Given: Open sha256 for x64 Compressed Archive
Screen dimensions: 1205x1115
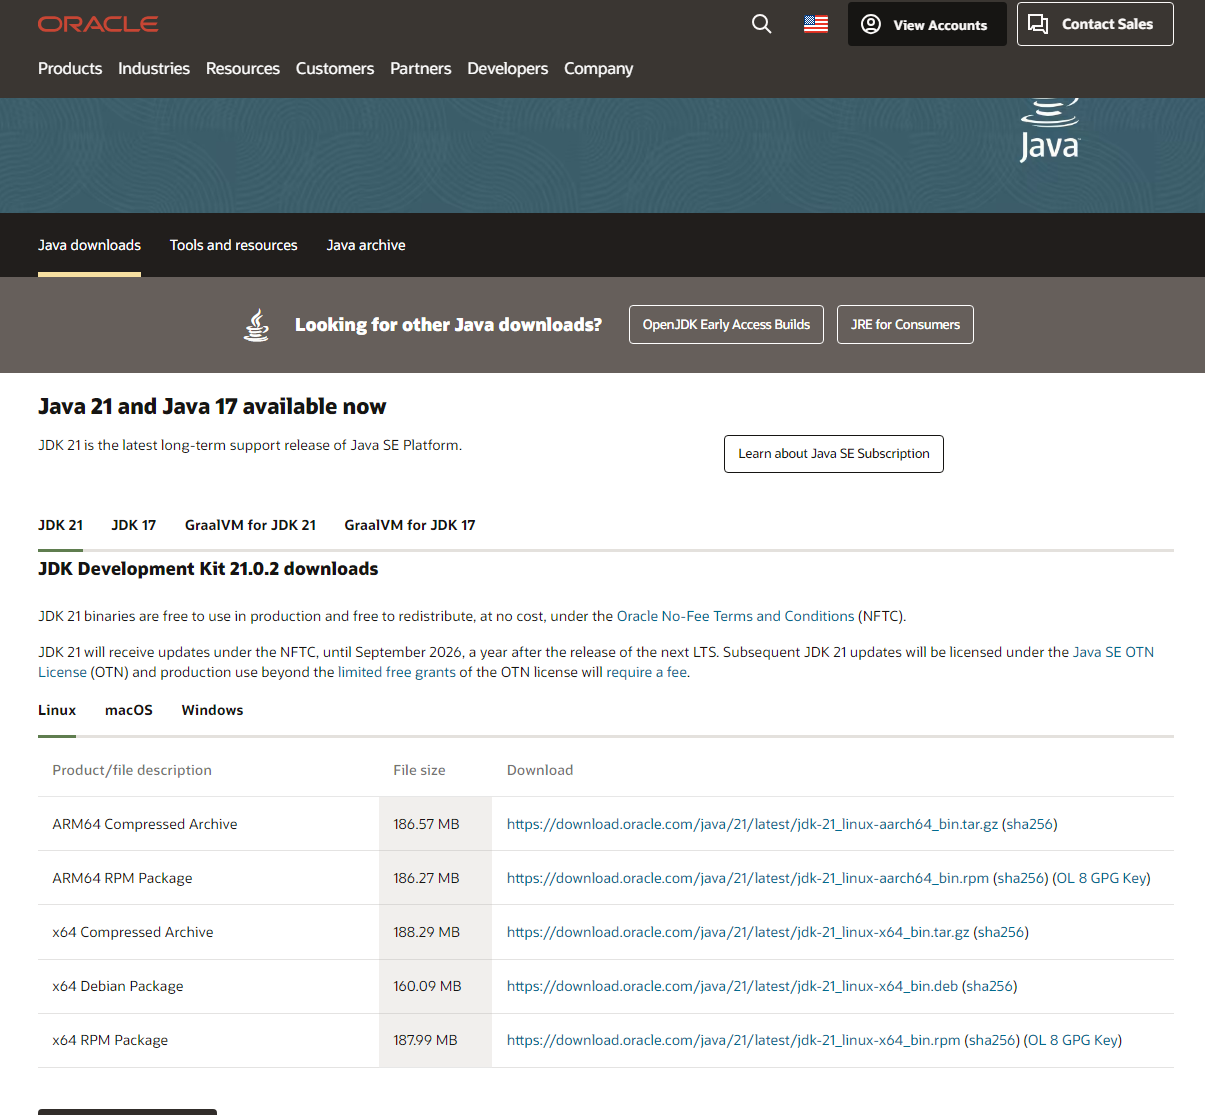Looking at the screenshot, I should 1001,932.
